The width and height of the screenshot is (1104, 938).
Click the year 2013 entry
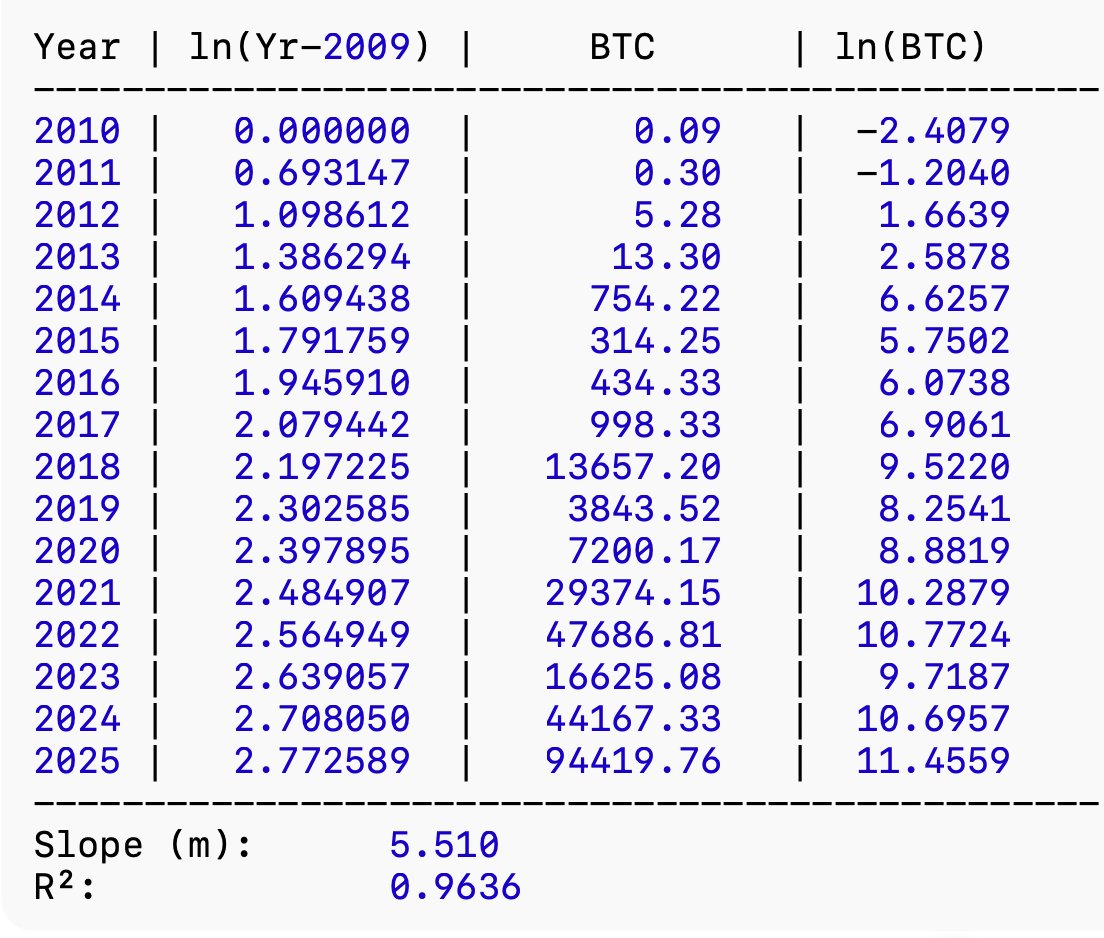[77, 257]
